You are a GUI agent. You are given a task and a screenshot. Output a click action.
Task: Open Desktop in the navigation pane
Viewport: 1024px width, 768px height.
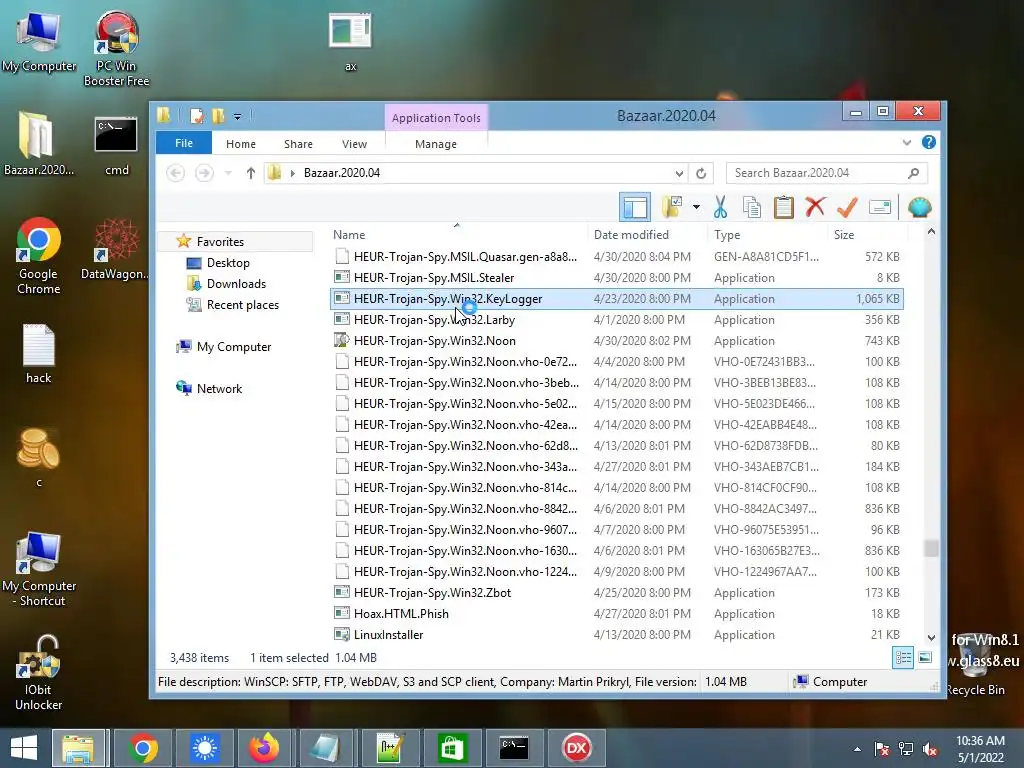click(228, 263)
